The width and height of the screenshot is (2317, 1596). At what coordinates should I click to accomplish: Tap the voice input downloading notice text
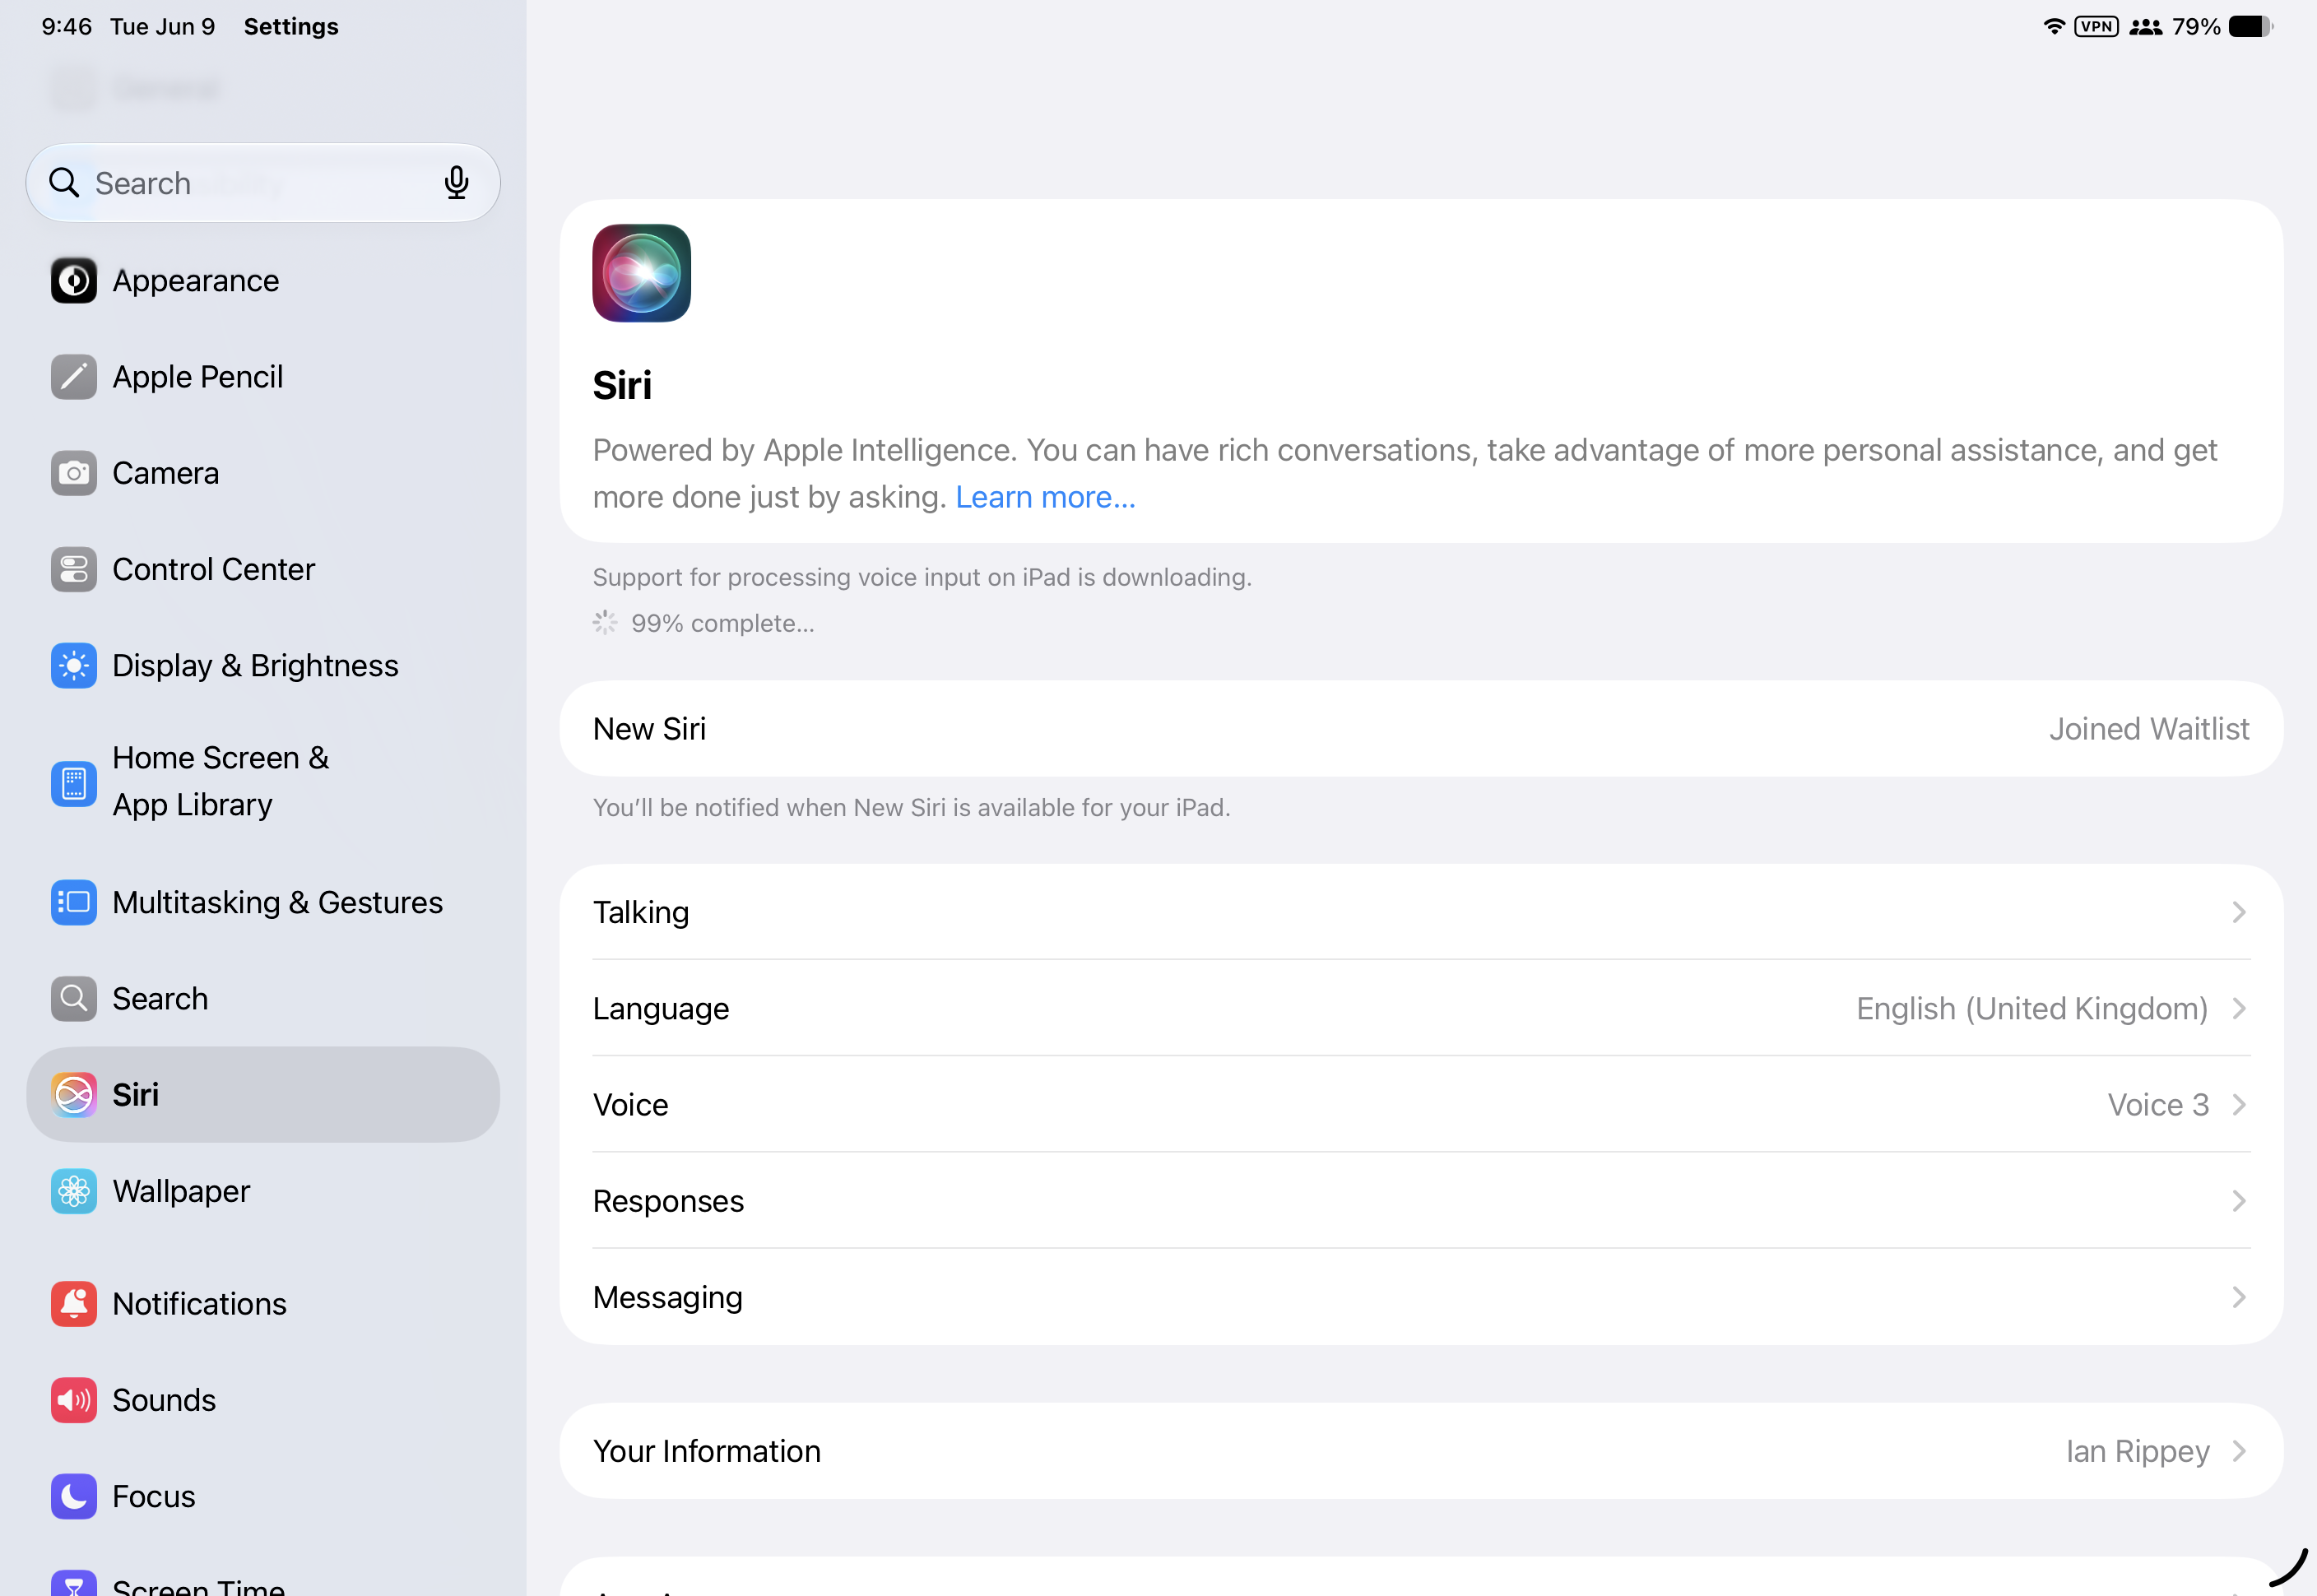click(x=922, y=577)
